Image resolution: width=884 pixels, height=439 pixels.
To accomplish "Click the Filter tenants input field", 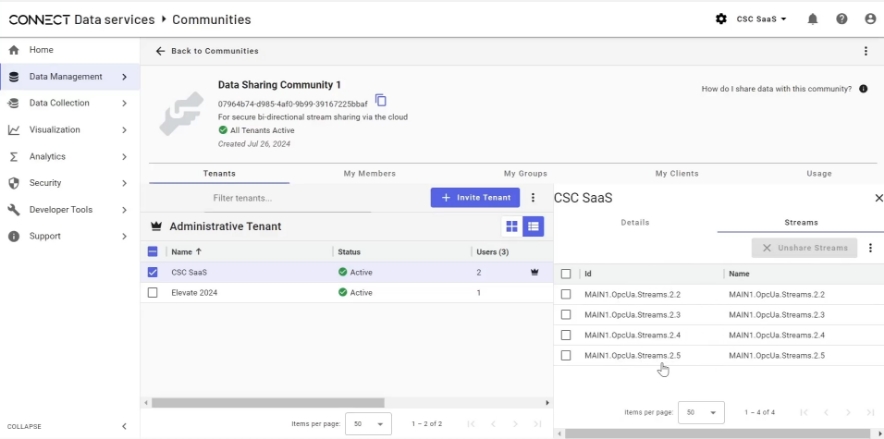I will 288,198.
